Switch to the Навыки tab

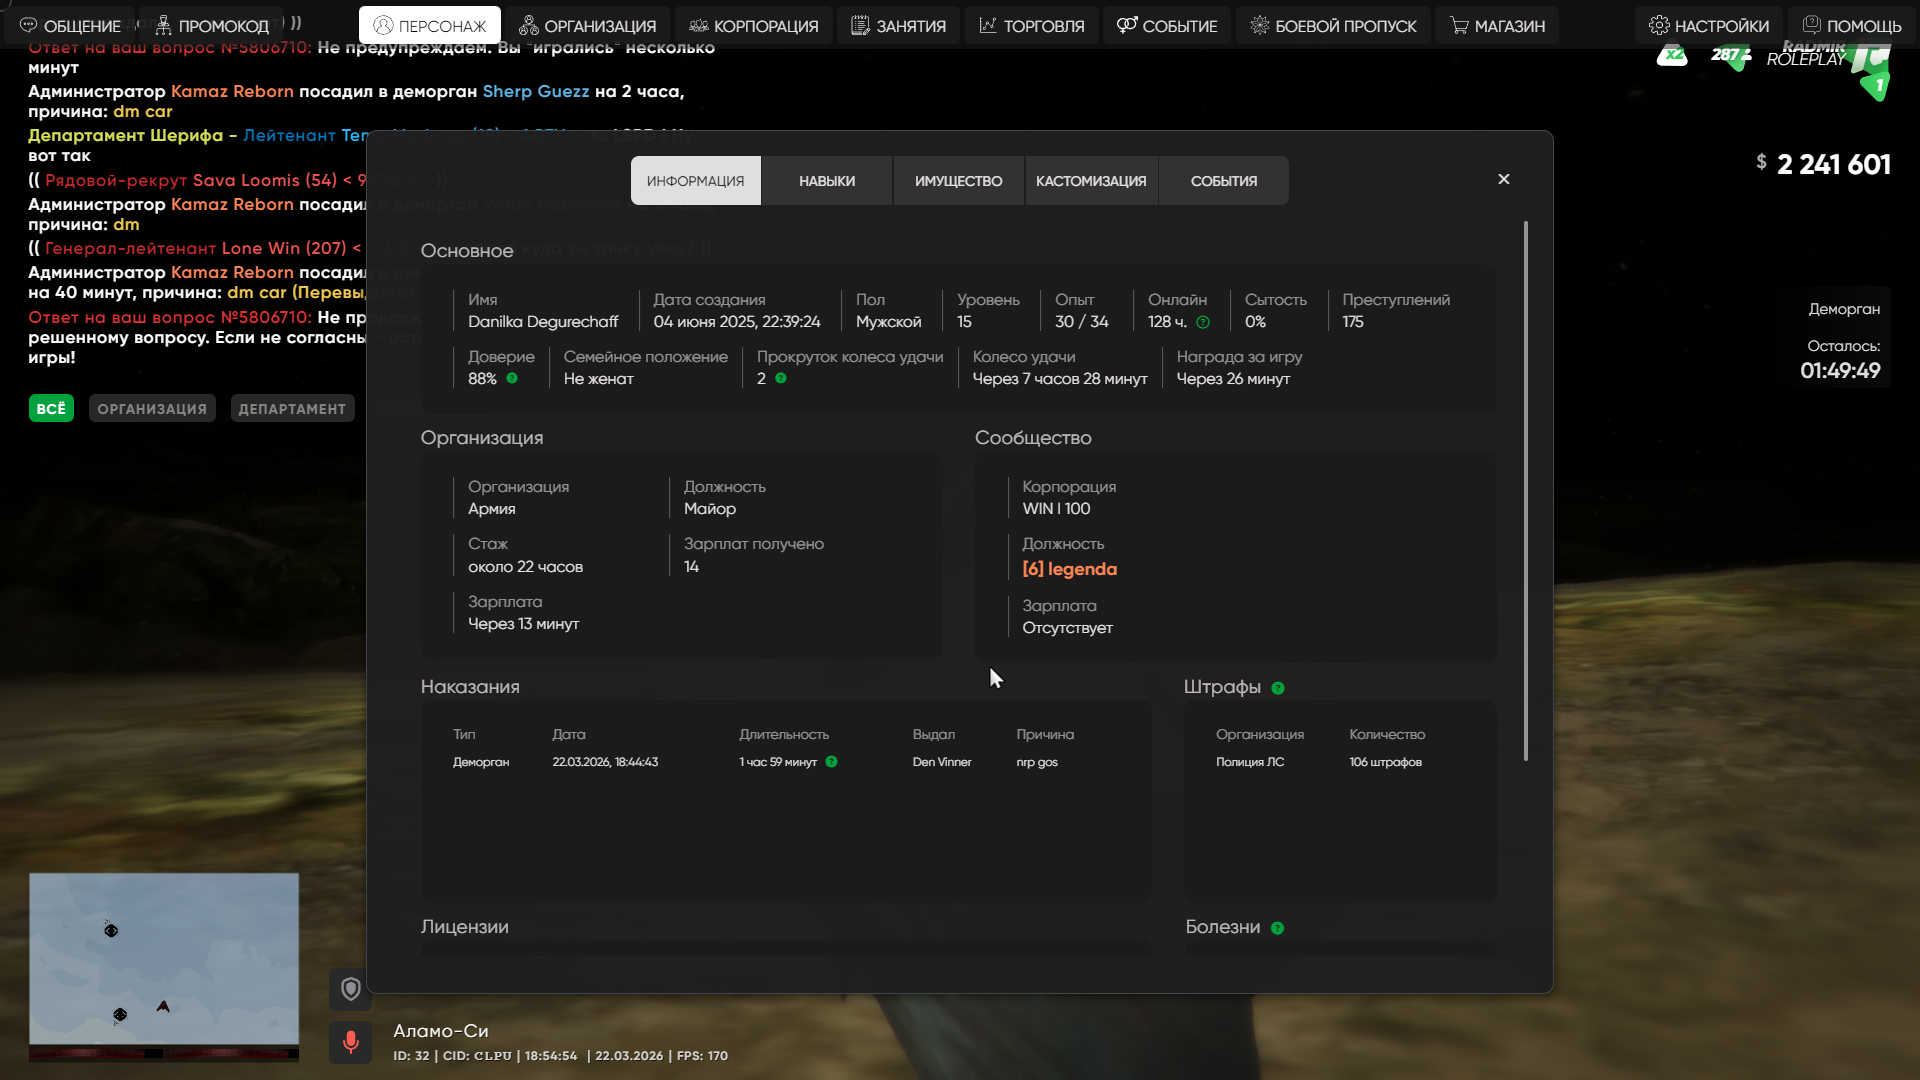827,181
